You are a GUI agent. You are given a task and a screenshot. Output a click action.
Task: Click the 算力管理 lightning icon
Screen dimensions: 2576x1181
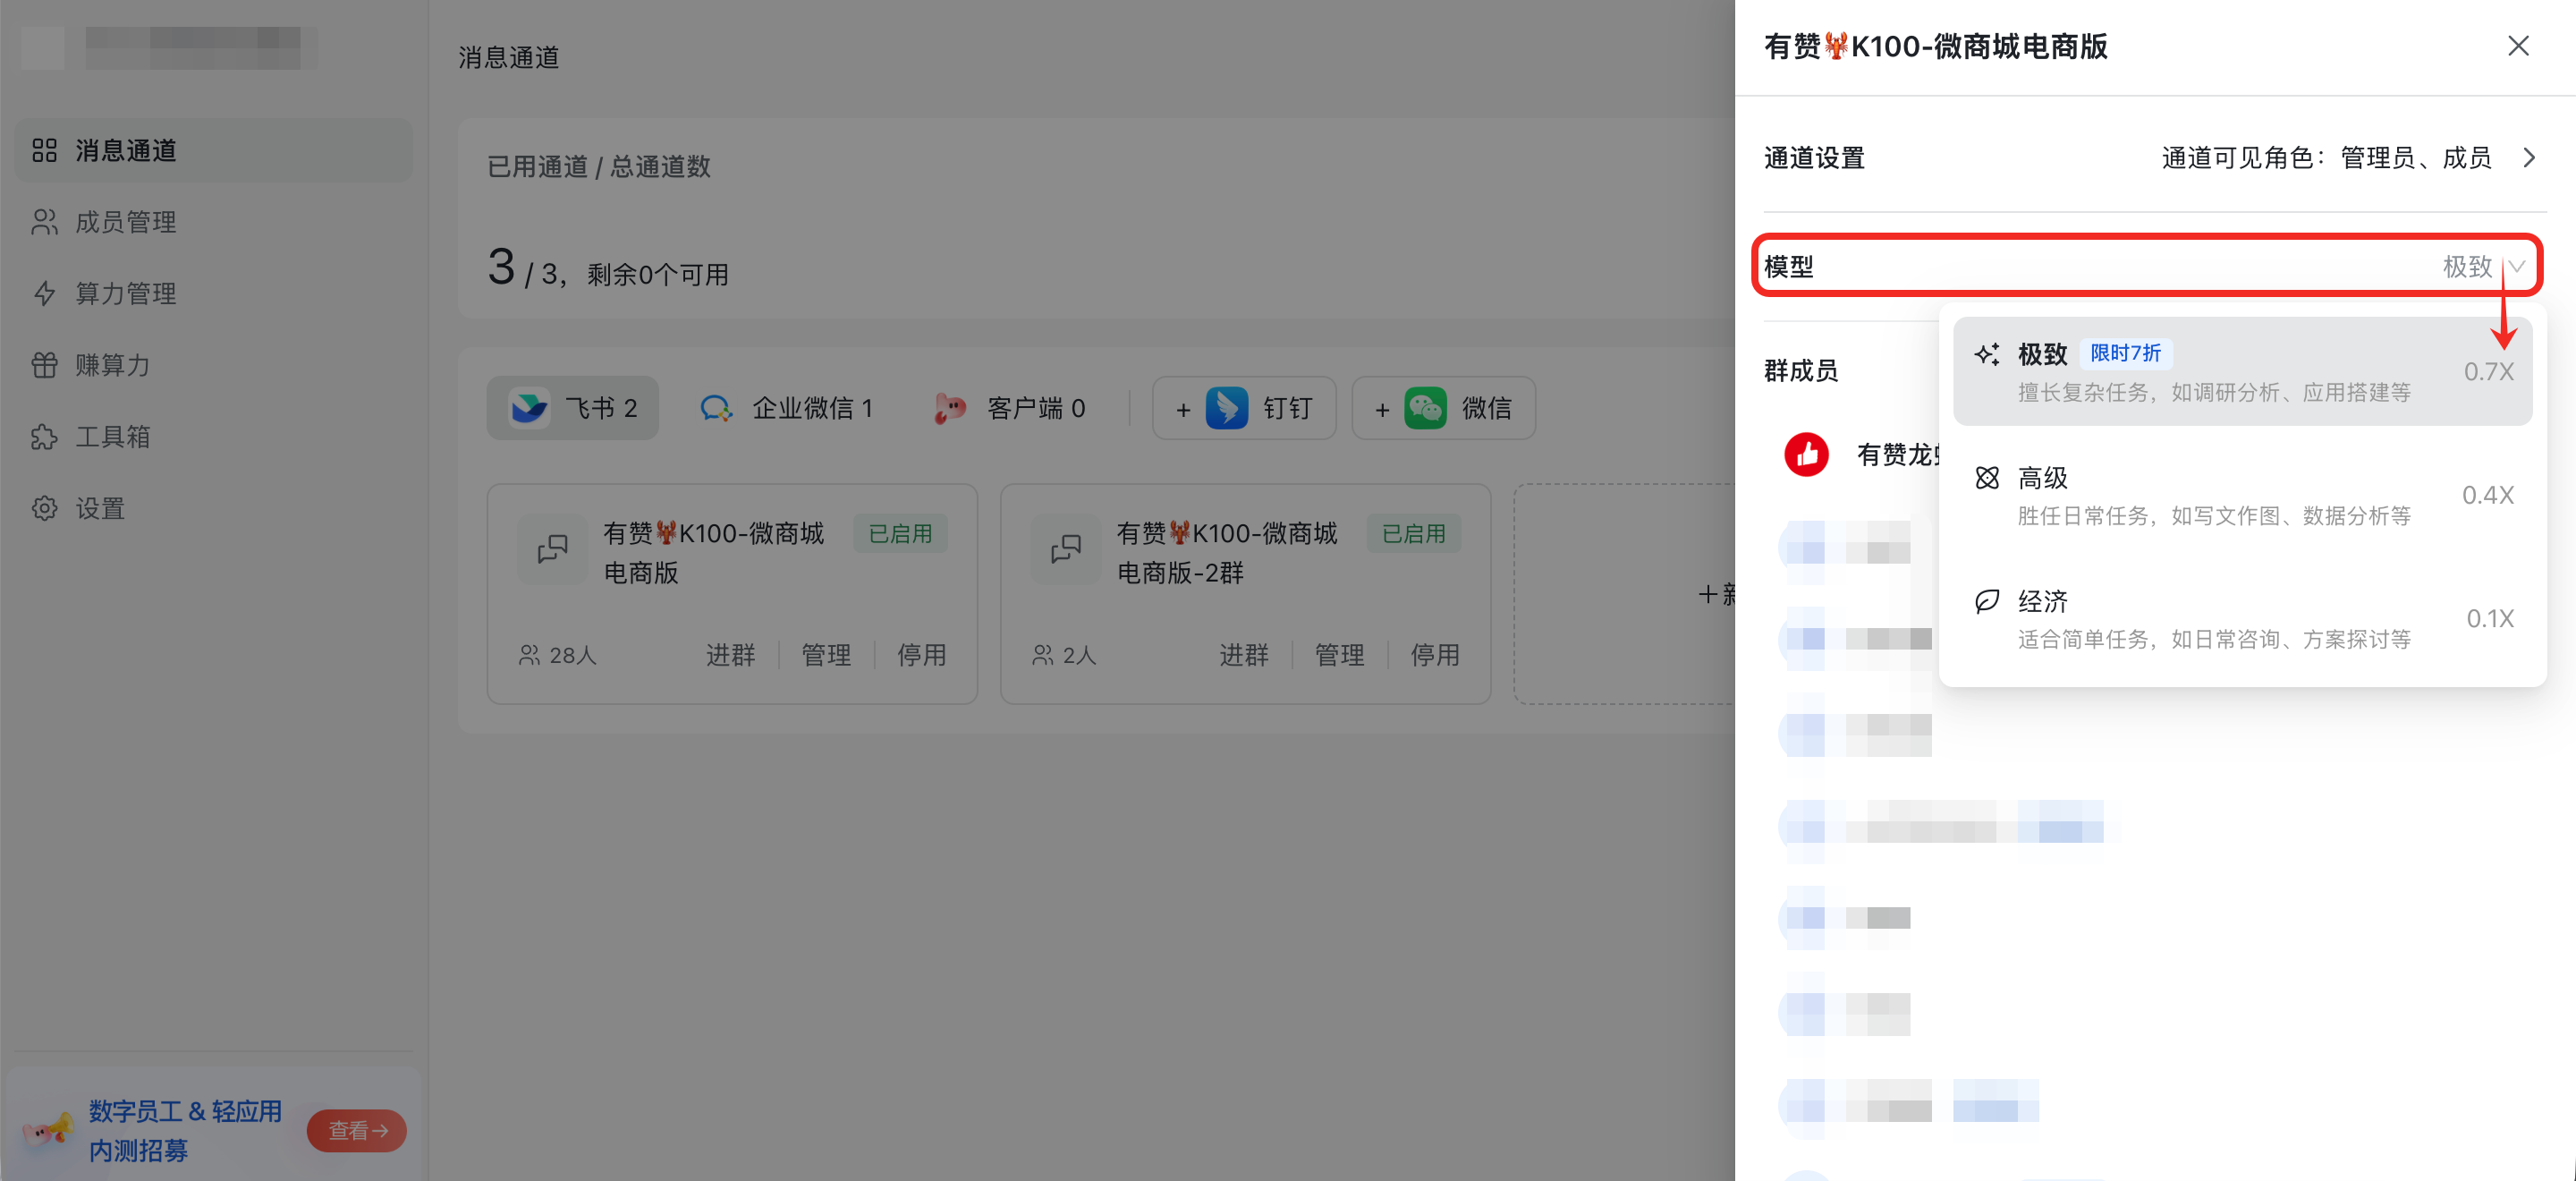(44, 293)
